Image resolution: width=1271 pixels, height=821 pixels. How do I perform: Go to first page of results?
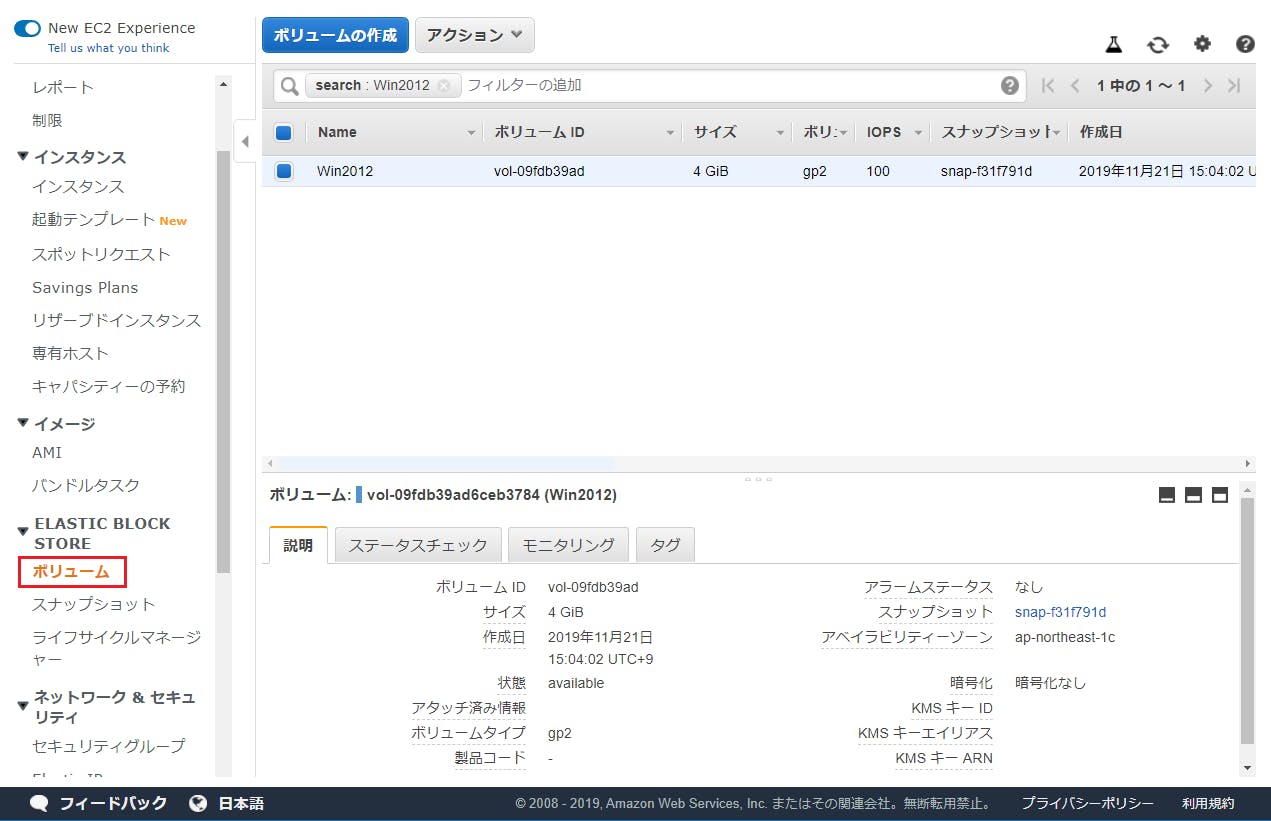click(1048, 86)
